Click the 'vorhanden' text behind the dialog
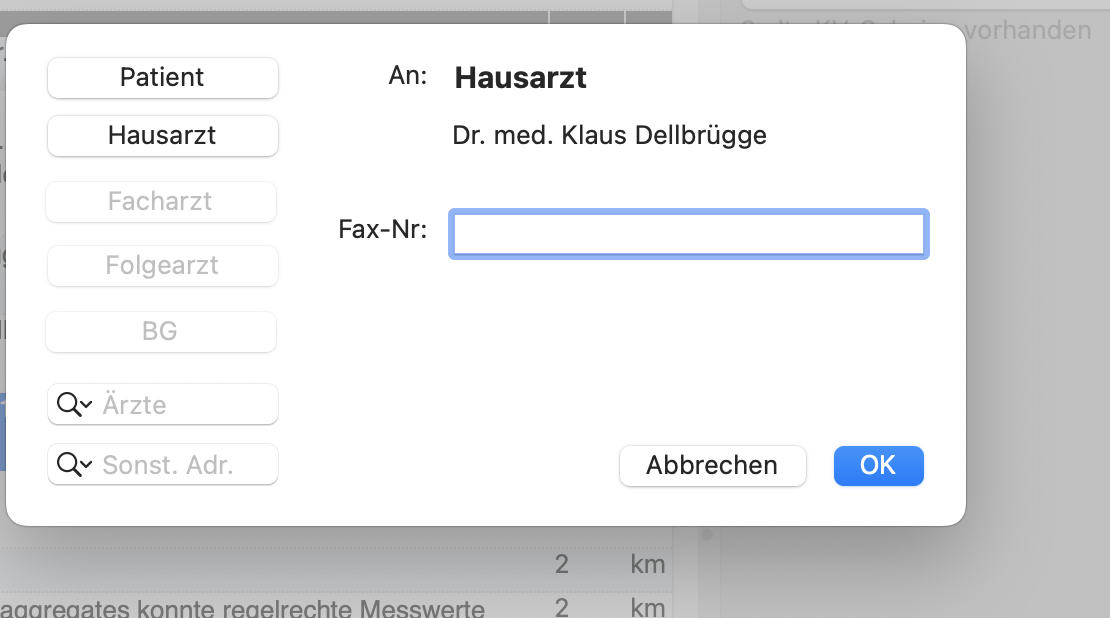The image size is (1110, 618). click(1028, 30)
